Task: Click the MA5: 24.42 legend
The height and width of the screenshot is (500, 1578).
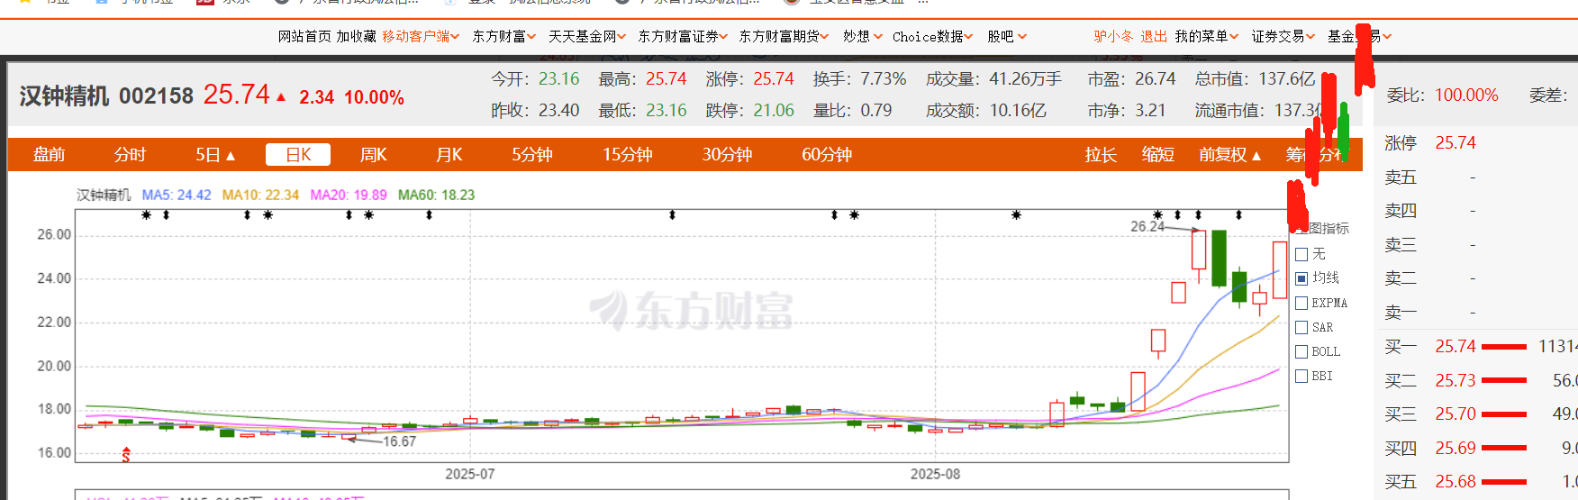Action: click(x=176, y=195)
